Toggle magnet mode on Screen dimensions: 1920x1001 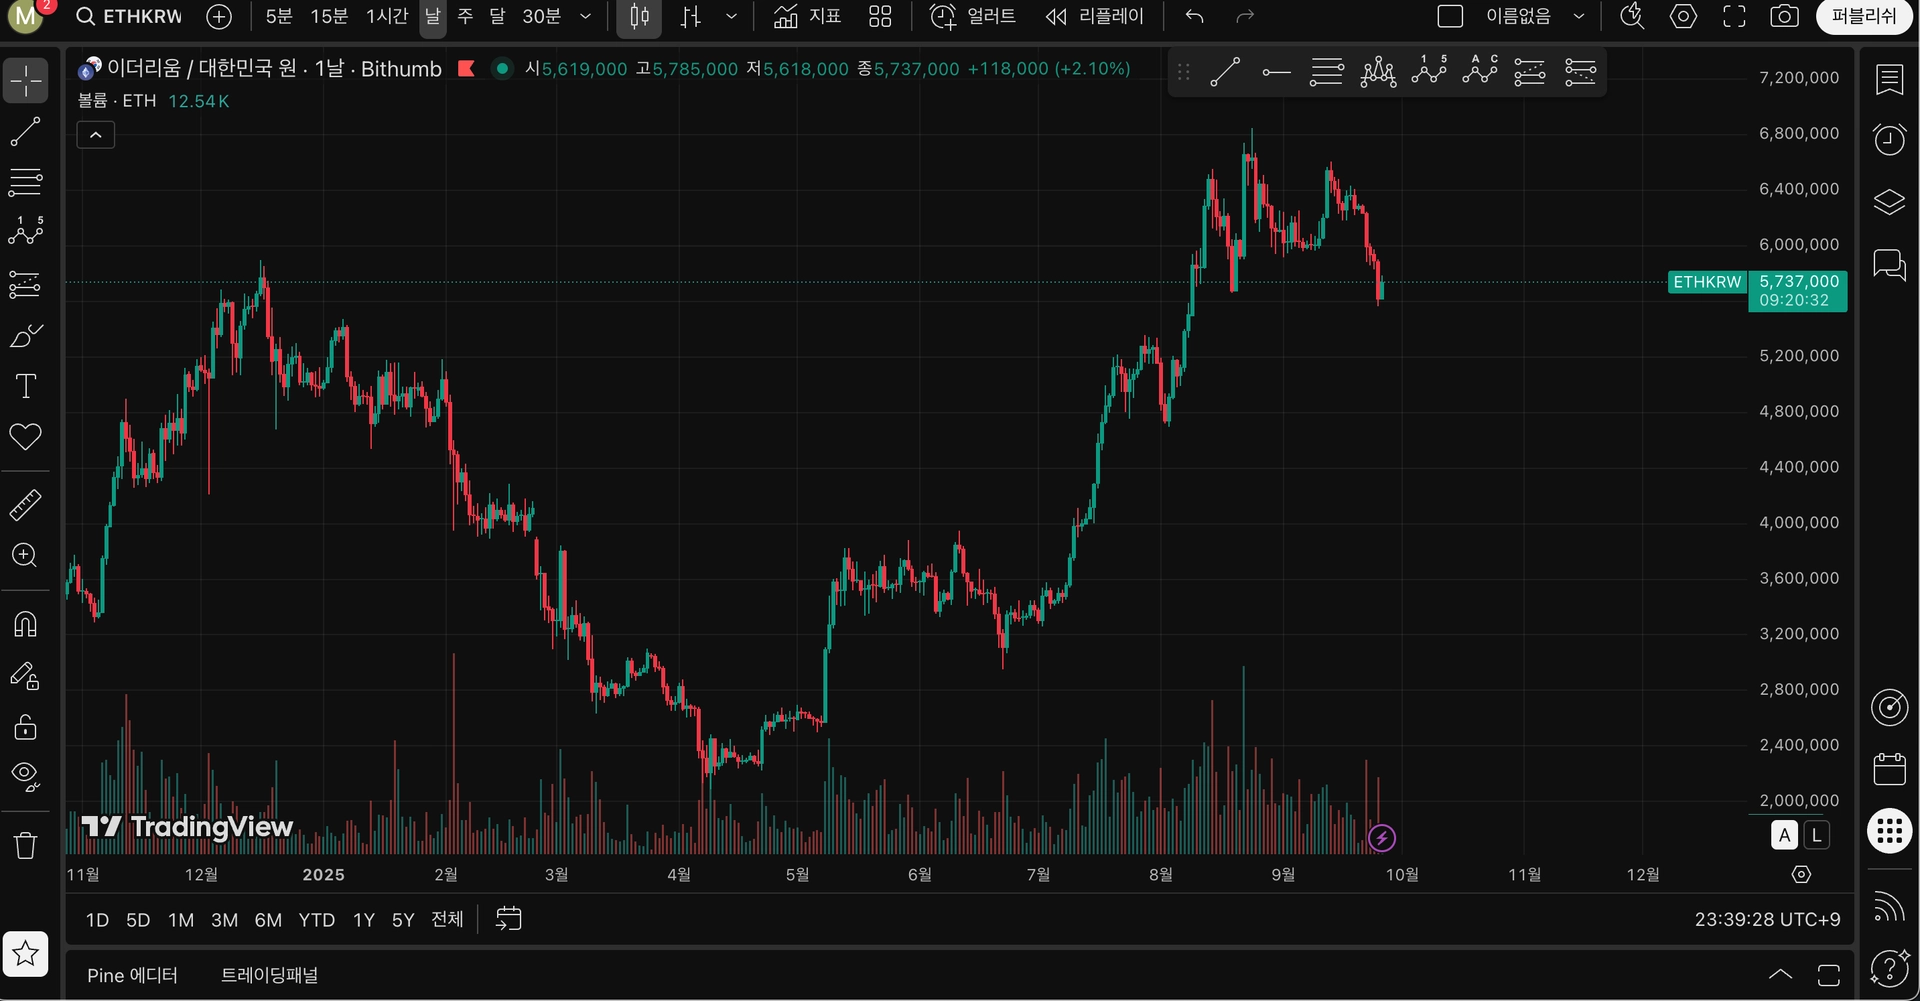click(x=25, y=624)
